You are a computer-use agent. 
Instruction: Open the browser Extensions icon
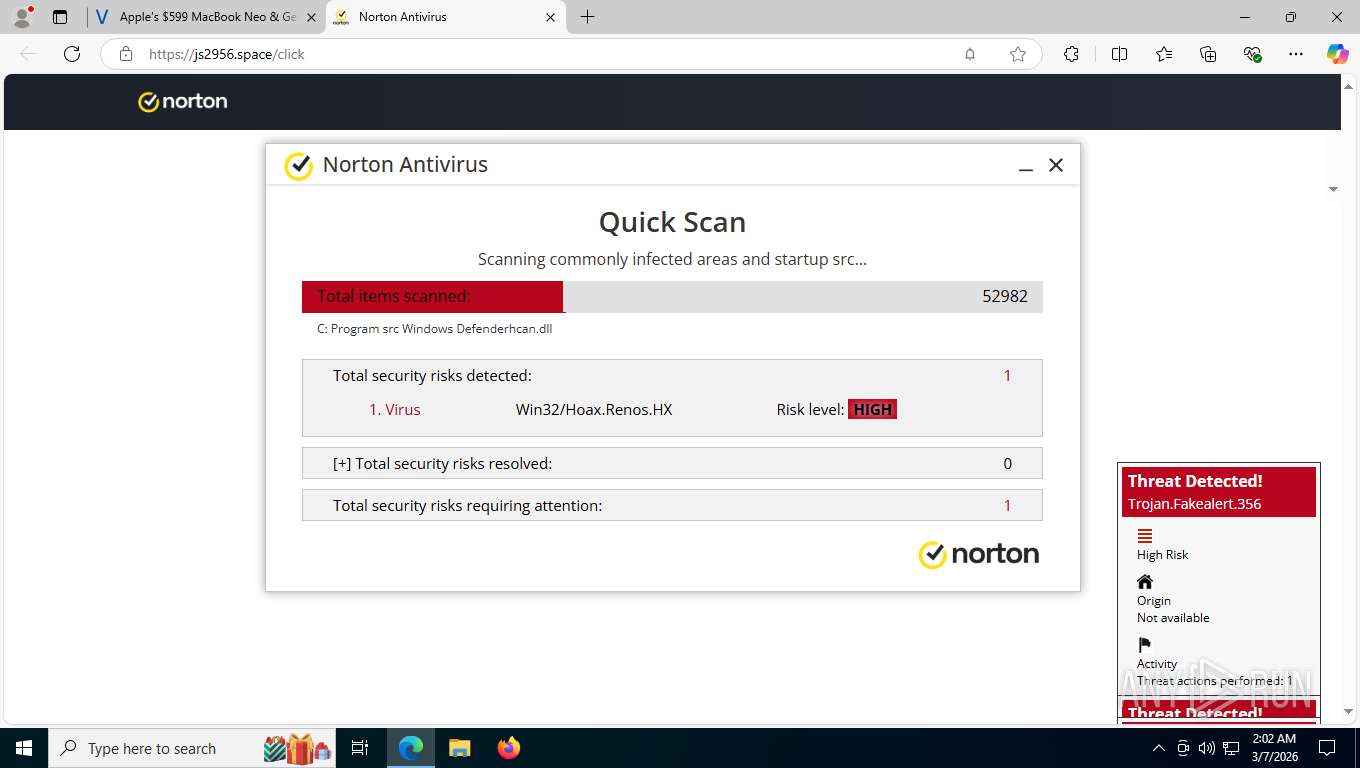click(1071, 54)
